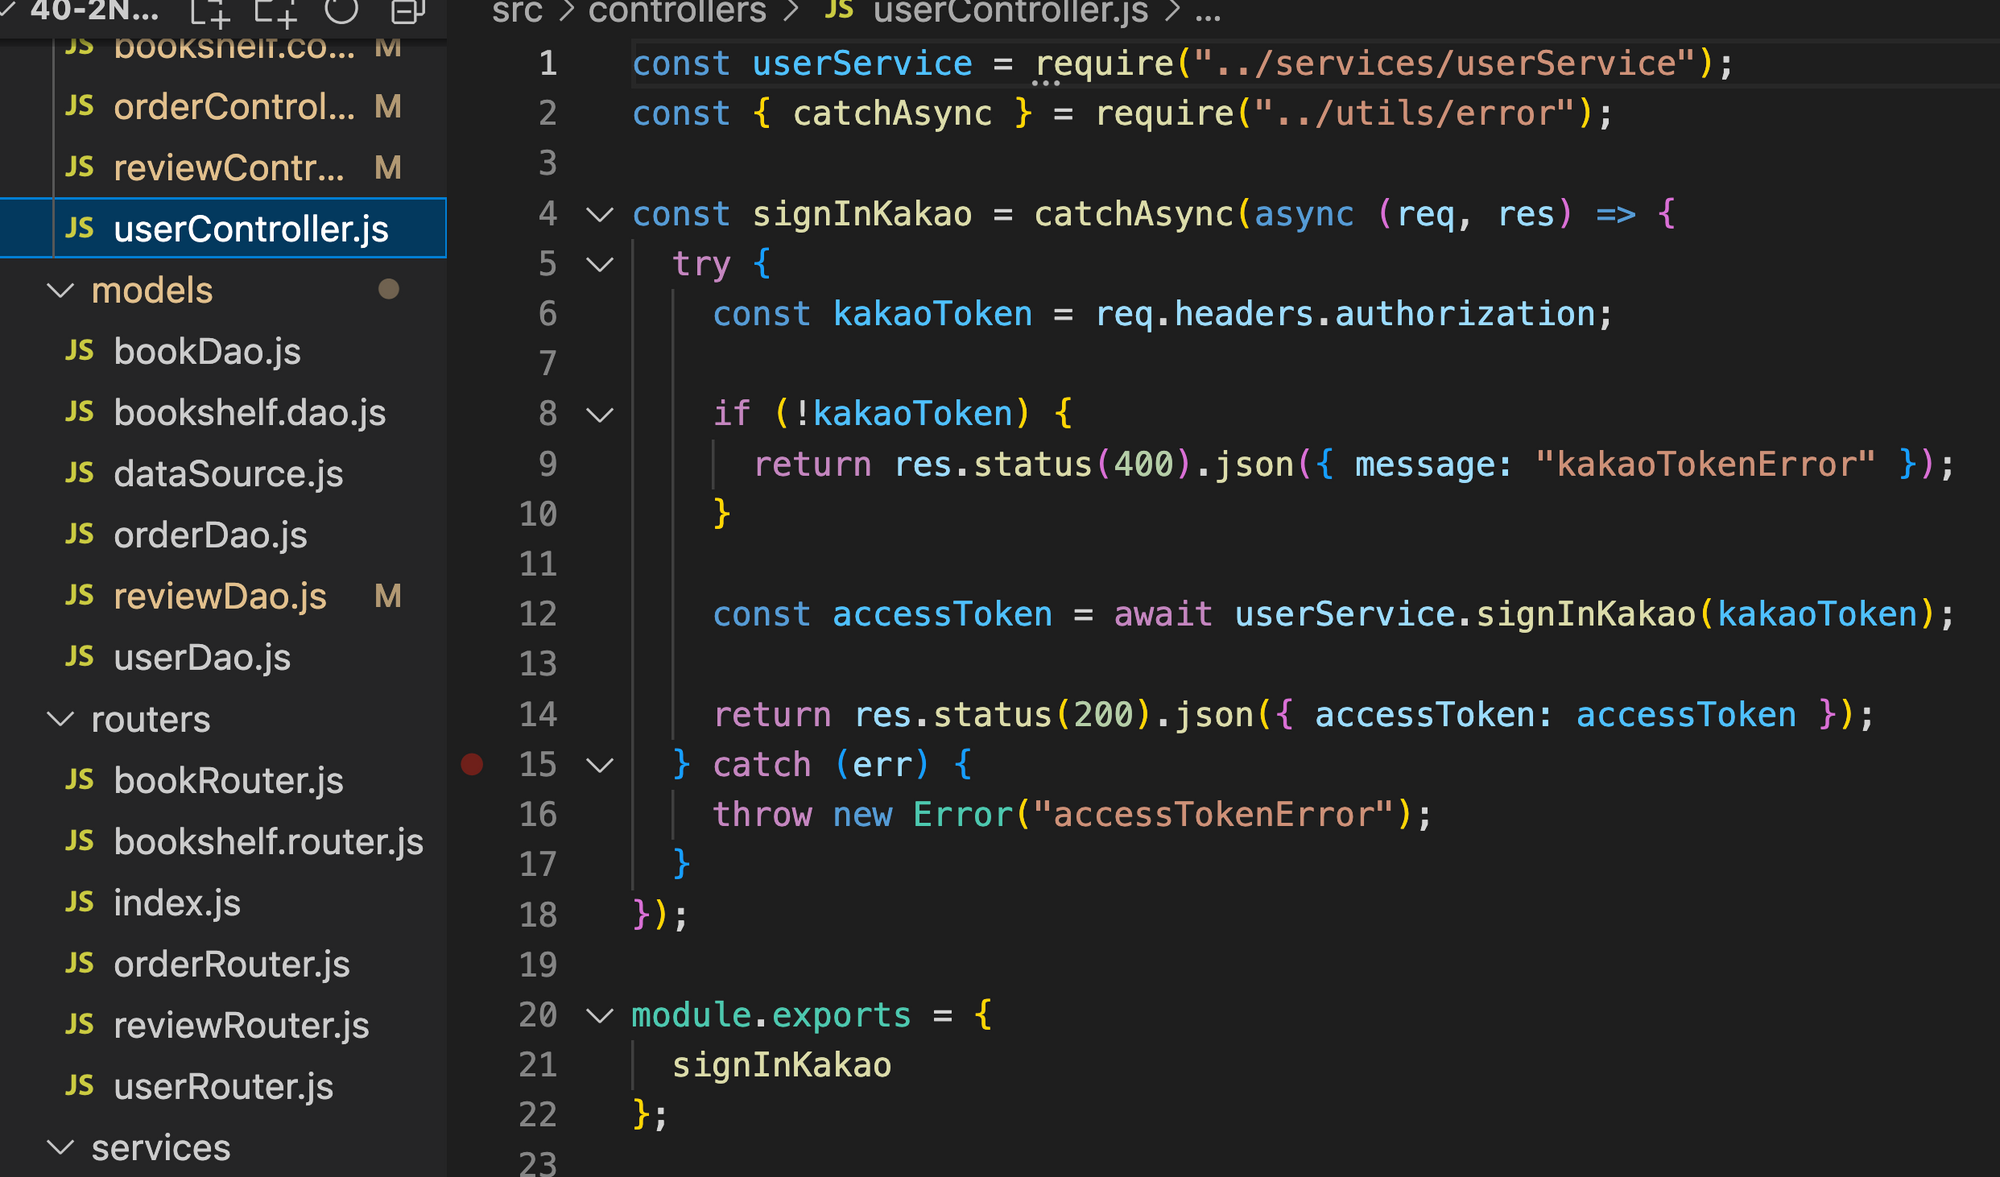2000x1177 pixels.
Task: Open bookshelf.router.js file
Action: click(268, 842)
